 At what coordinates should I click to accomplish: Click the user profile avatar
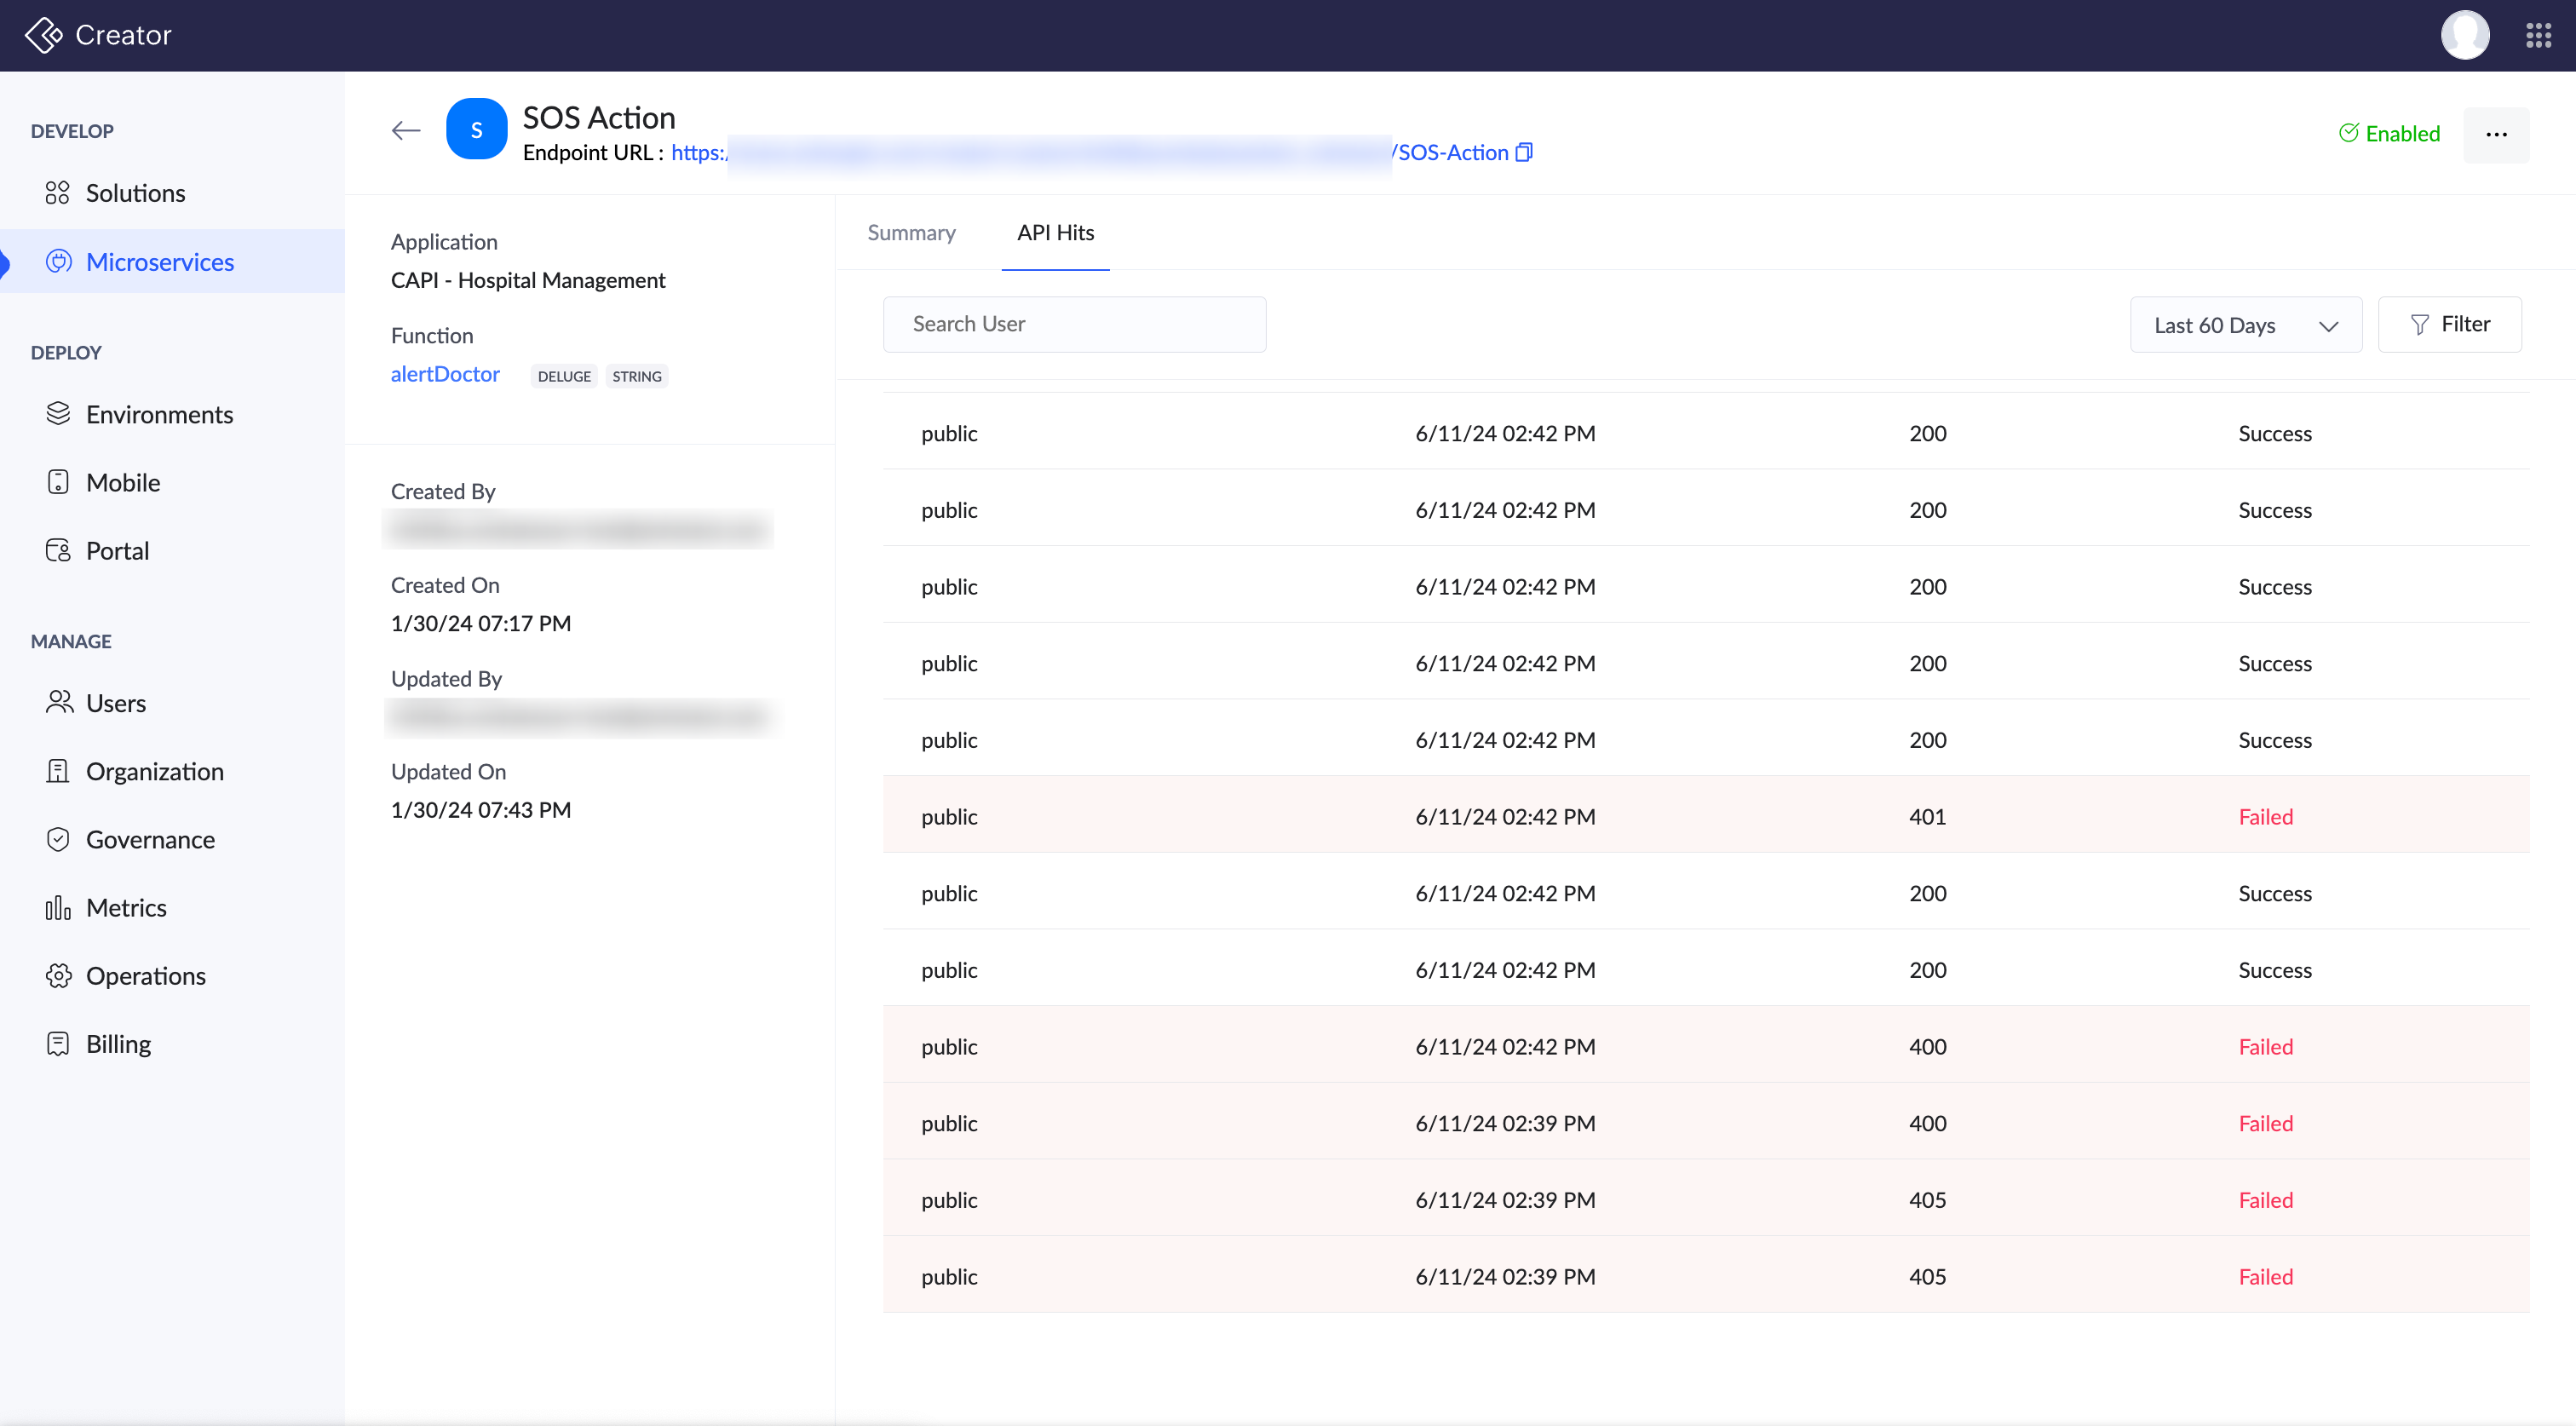point(2464,36)
